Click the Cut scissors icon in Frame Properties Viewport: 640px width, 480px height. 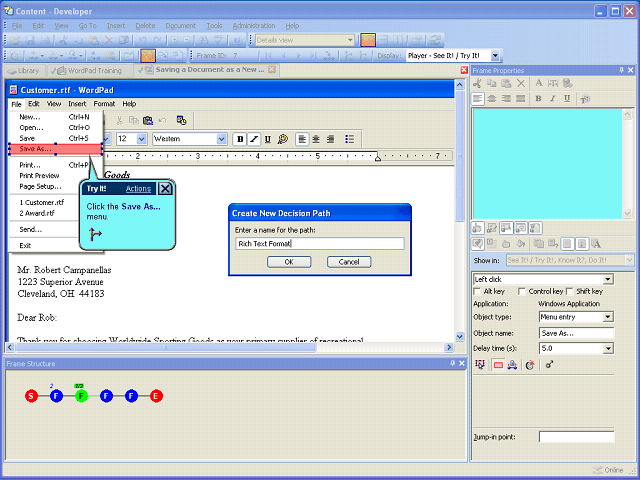[477, 83]
